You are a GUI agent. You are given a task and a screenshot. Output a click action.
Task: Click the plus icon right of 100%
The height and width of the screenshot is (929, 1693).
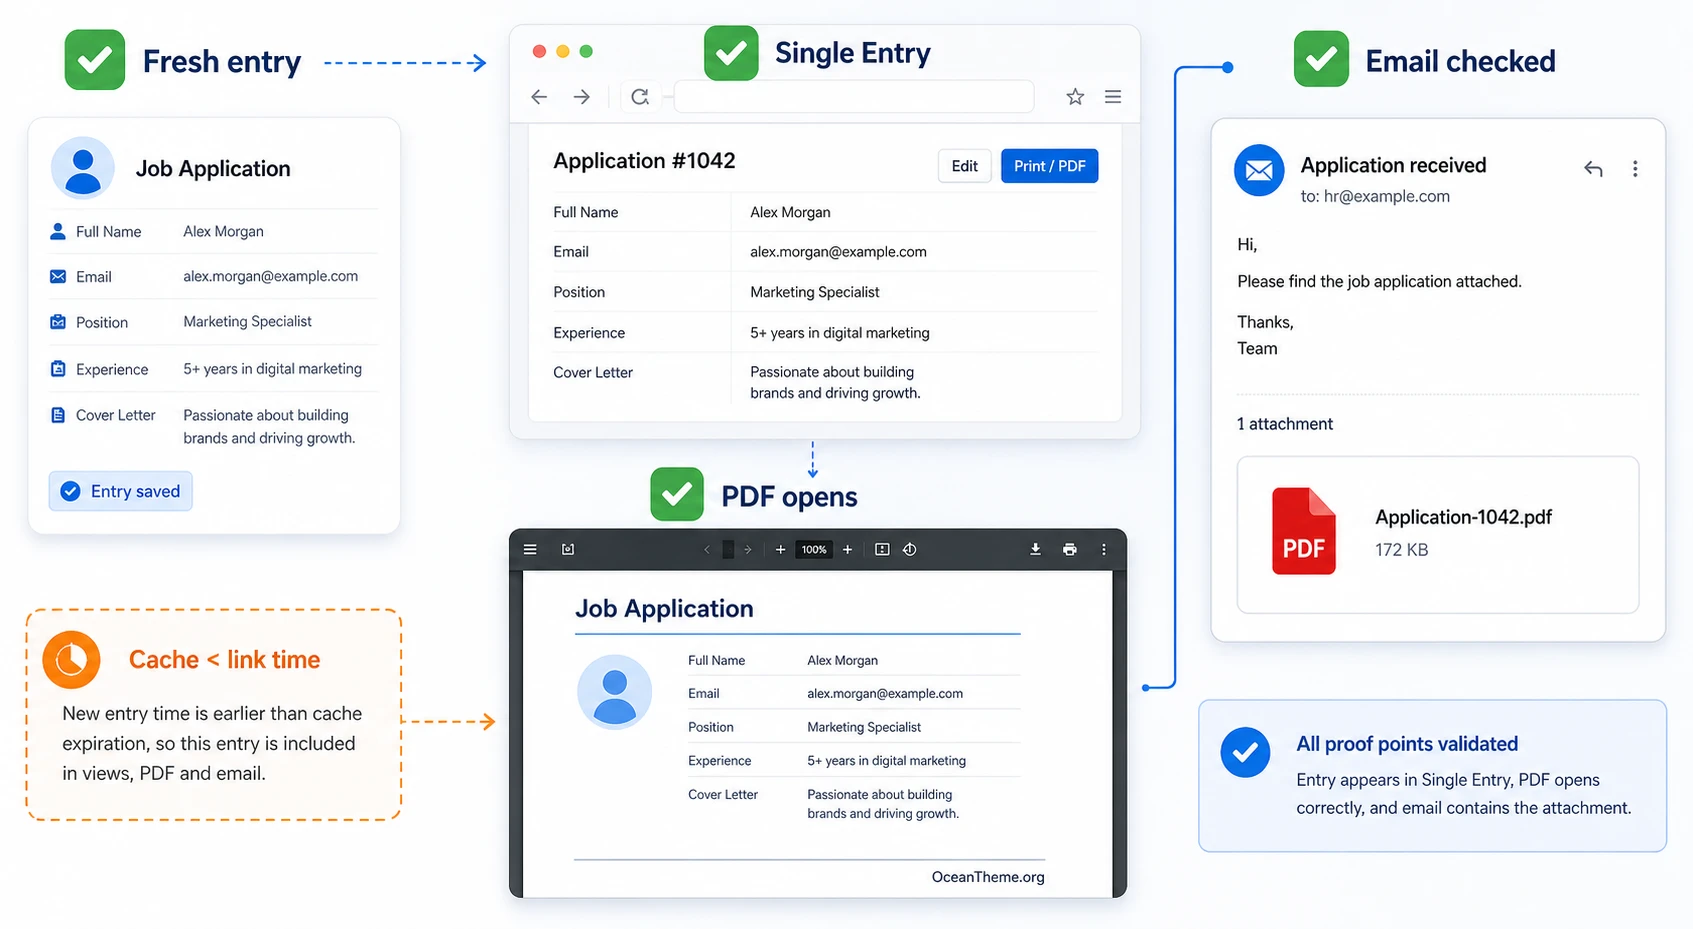tap(847, 549)
